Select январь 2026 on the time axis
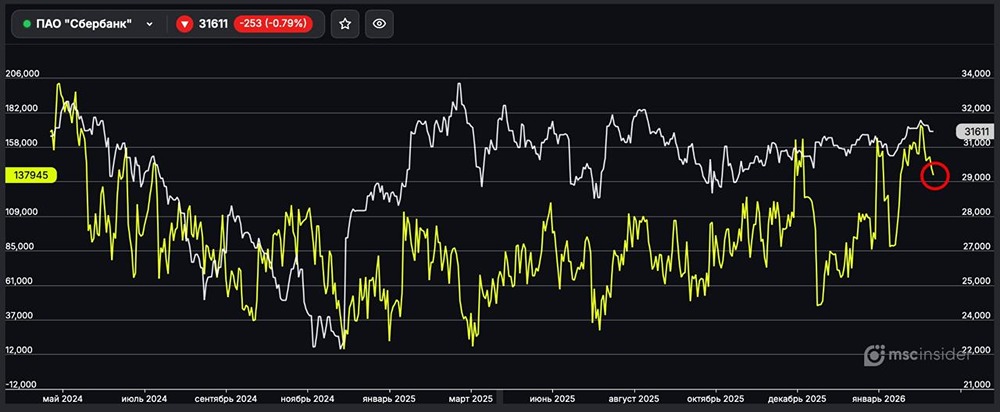This screenshot has height=412, width=1000. coord(879,399)
